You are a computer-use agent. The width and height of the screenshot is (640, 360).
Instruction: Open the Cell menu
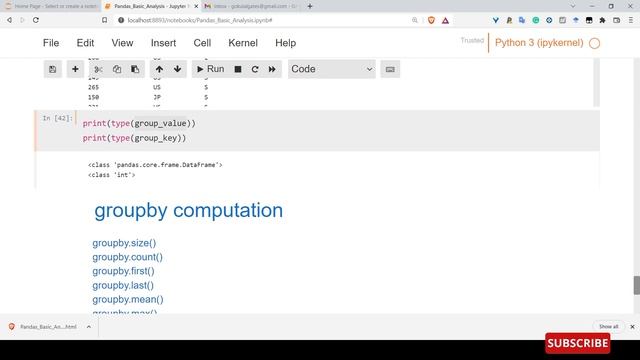(x=202, y=43)
